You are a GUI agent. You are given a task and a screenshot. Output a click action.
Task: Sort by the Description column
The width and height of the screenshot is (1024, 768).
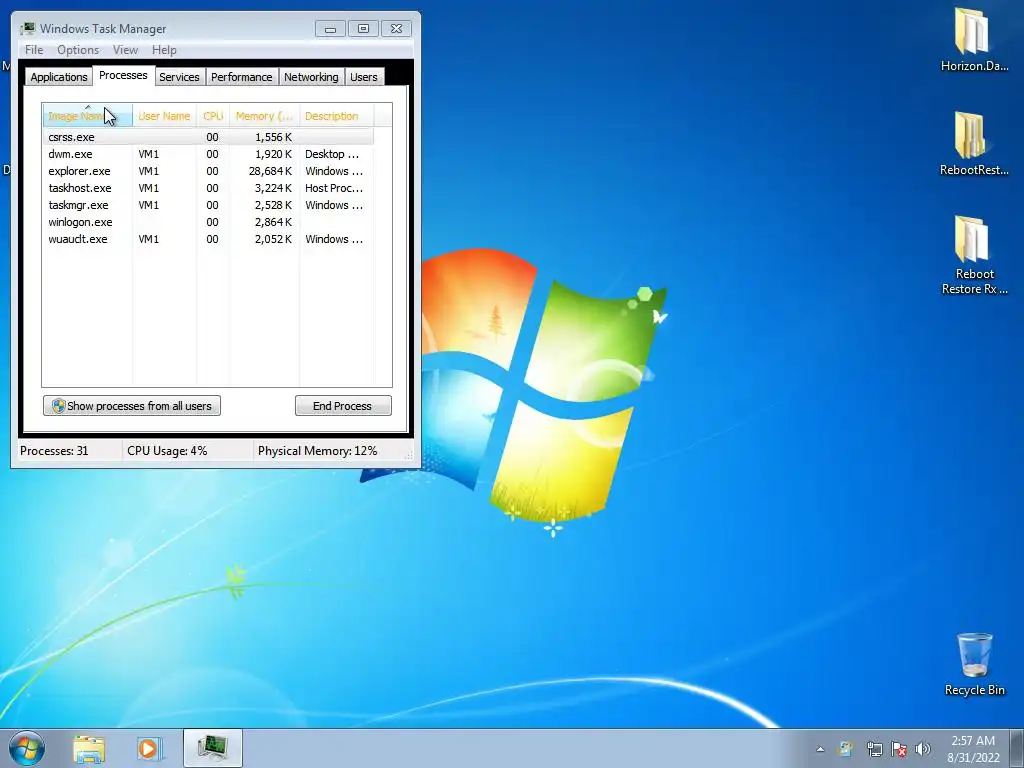coord(336,116)
